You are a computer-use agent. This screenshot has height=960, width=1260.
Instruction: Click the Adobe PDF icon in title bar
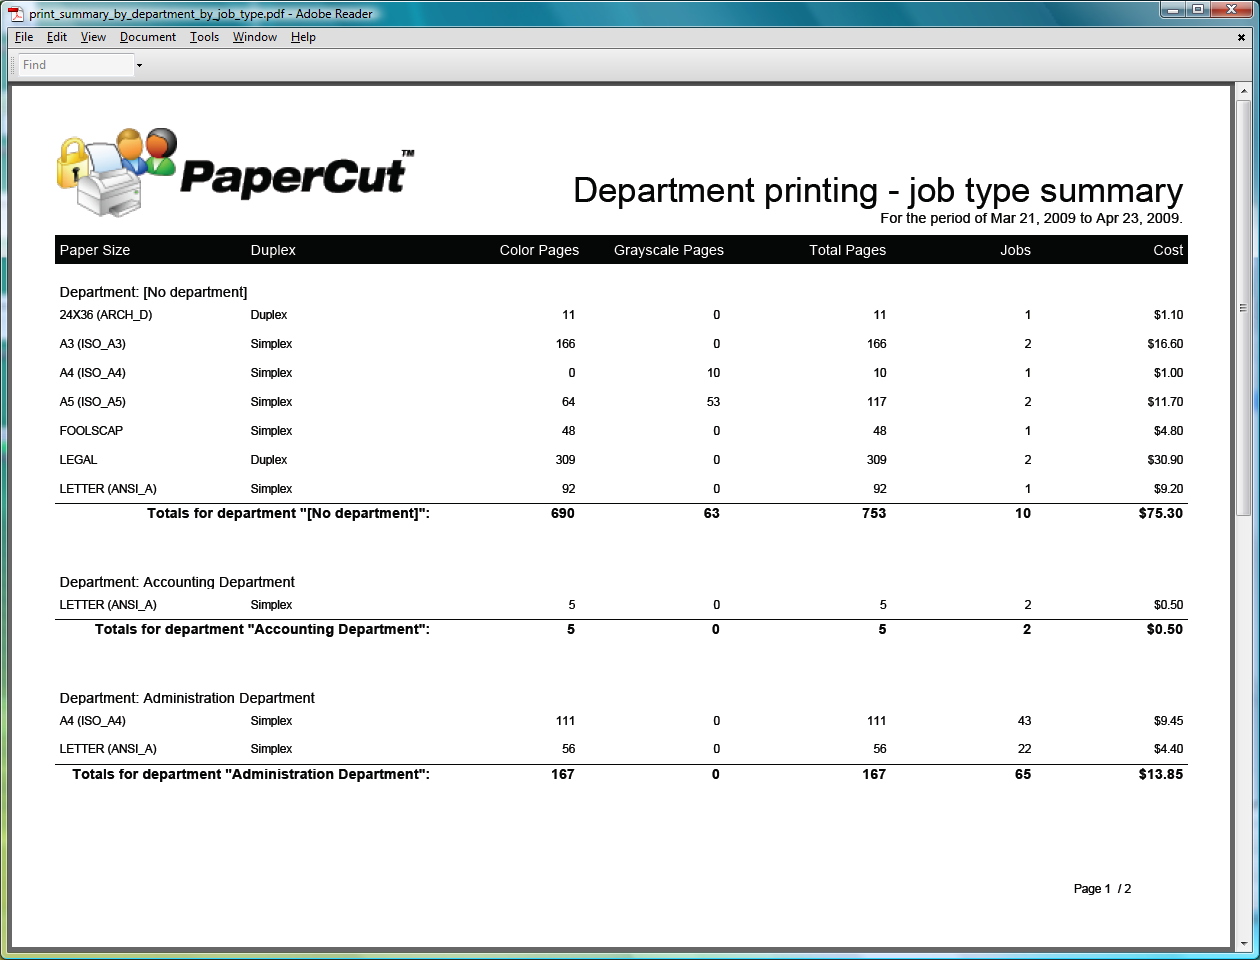(16, 14)
